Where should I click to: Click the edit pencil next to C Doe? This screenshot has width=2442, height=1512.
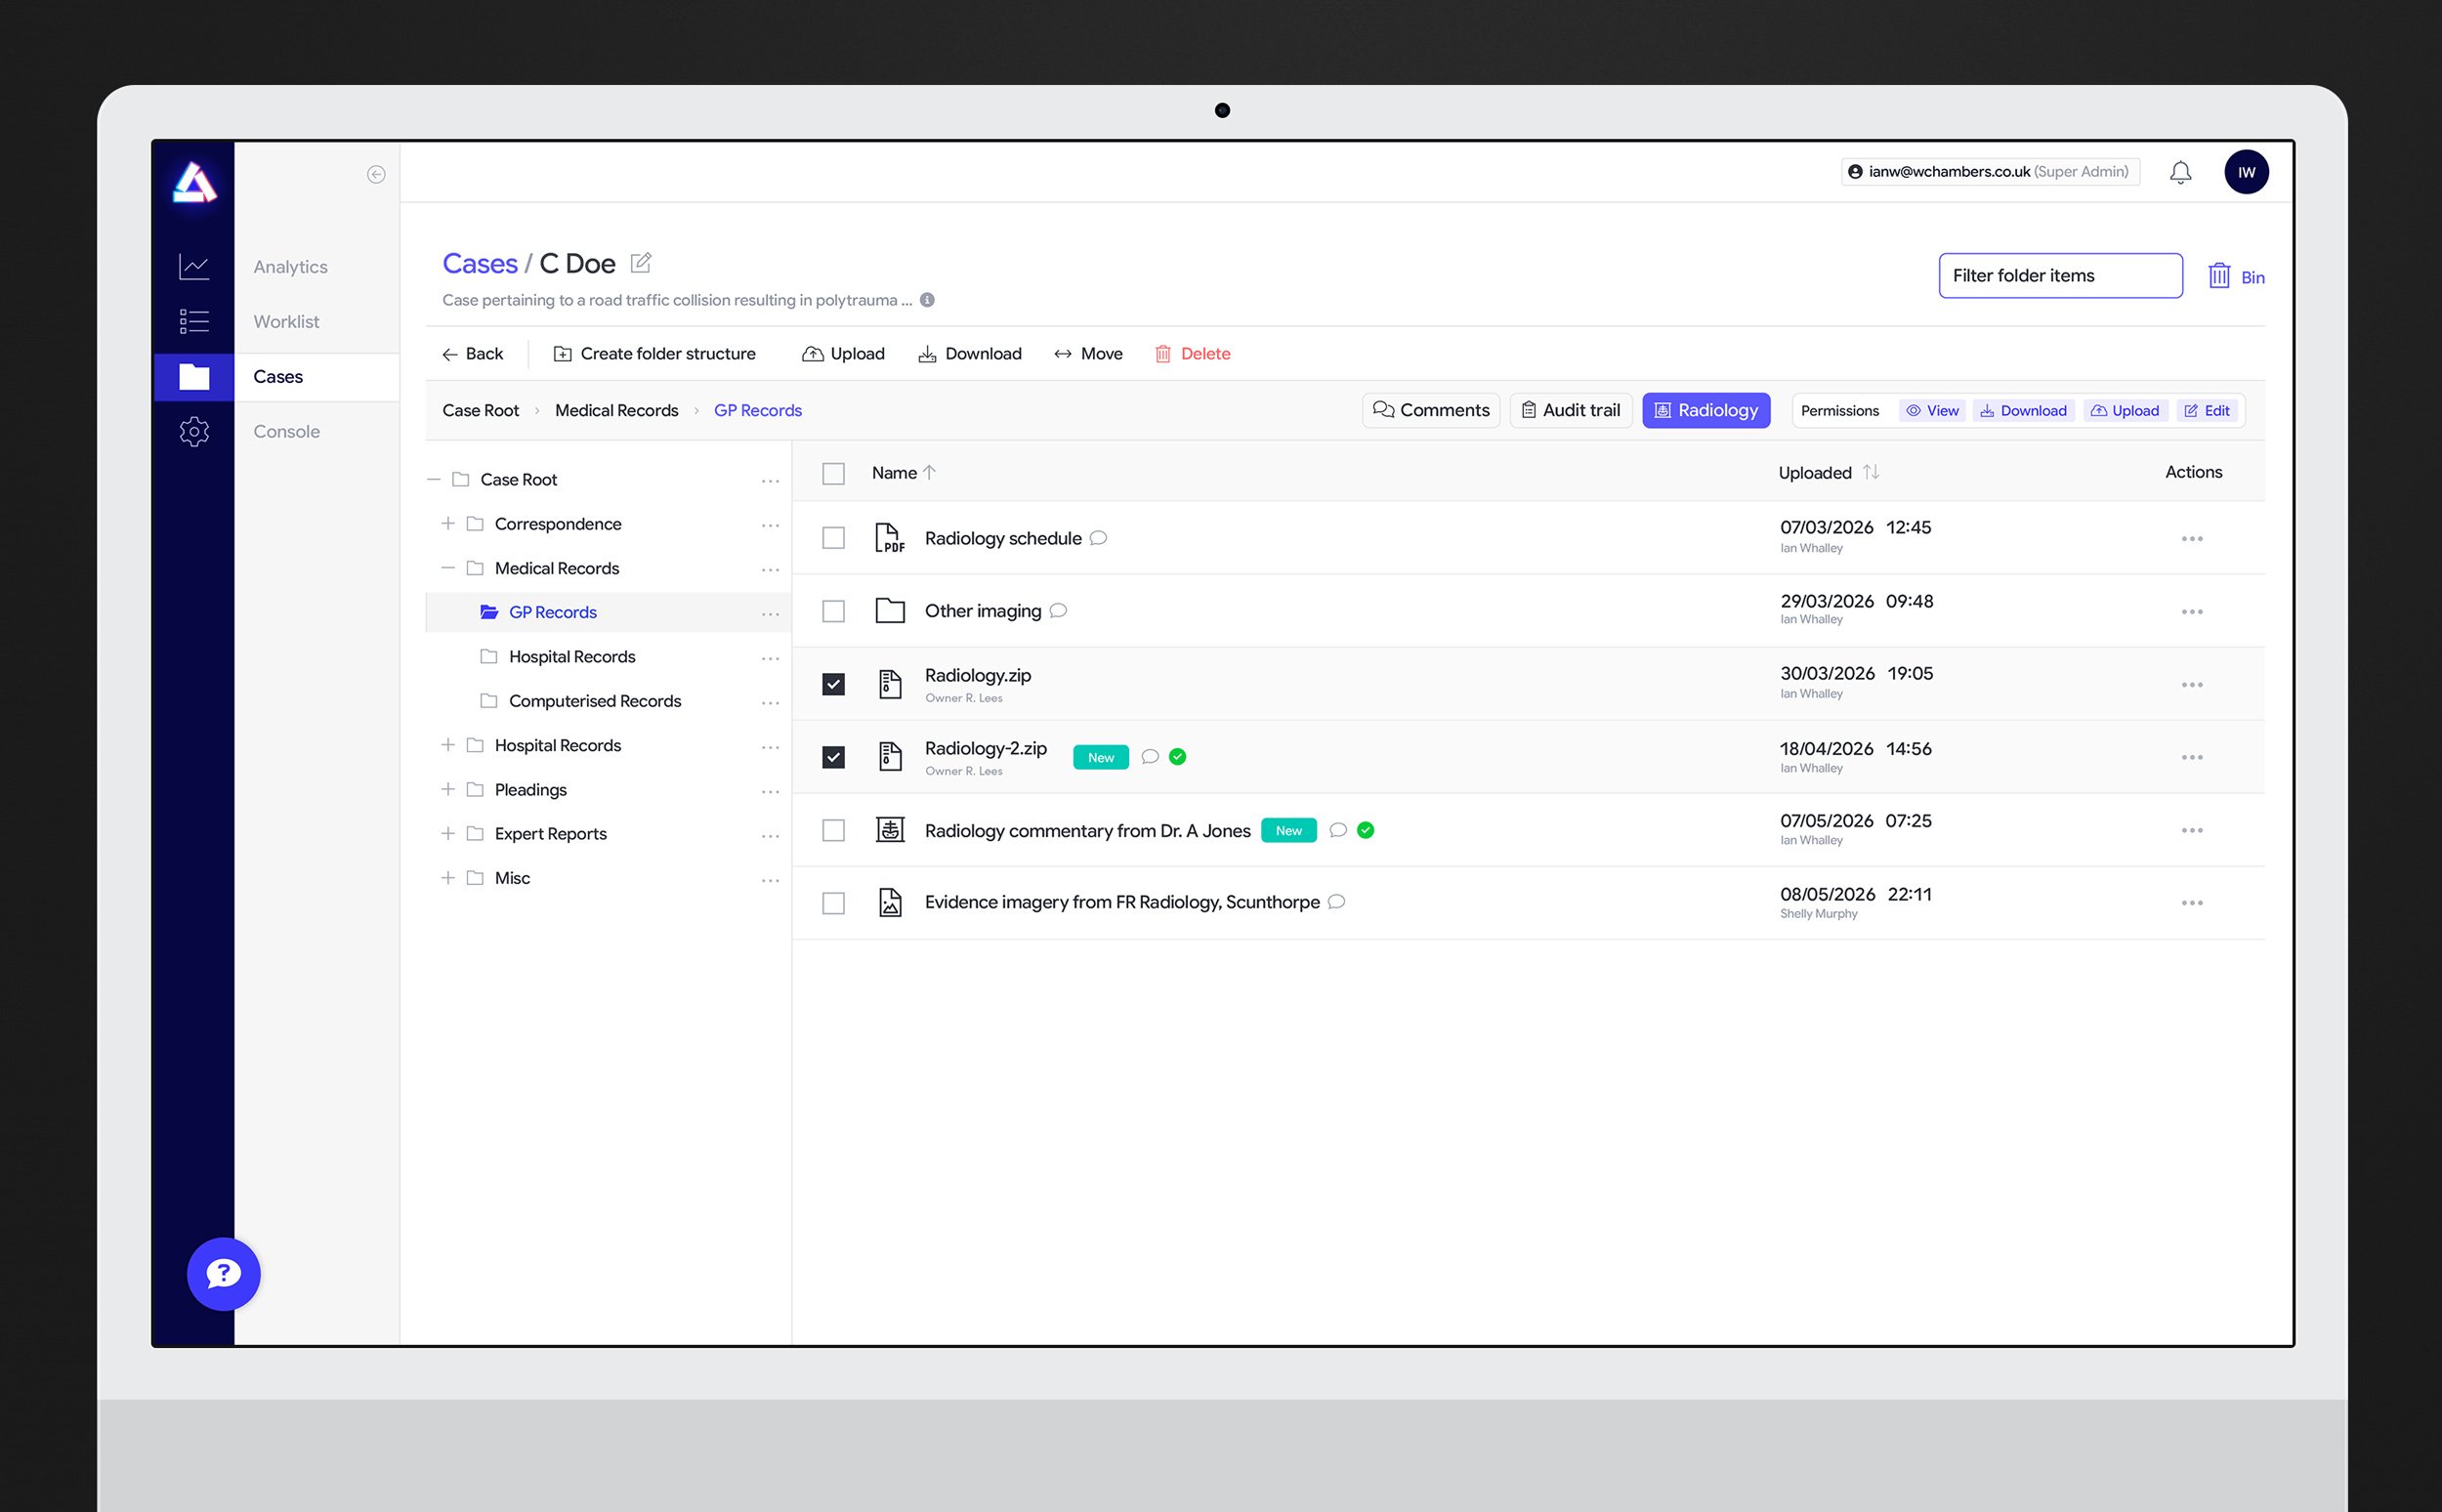tap(641, 262)
